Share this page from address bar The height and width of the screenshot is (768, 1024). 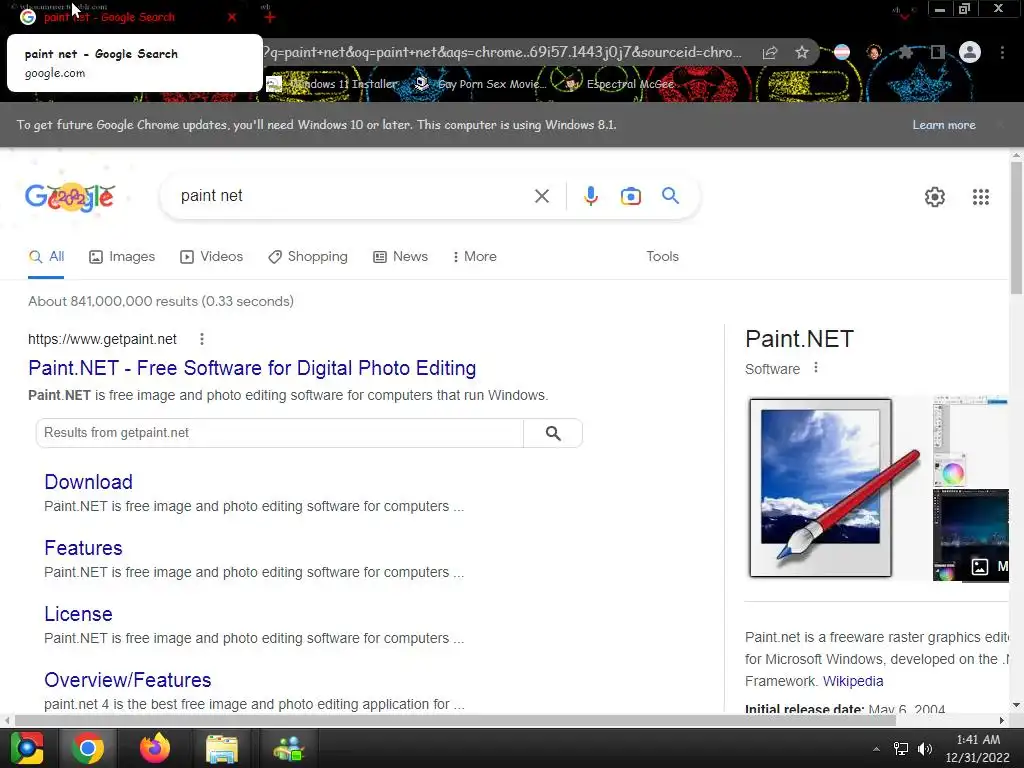tap(770, 52)
